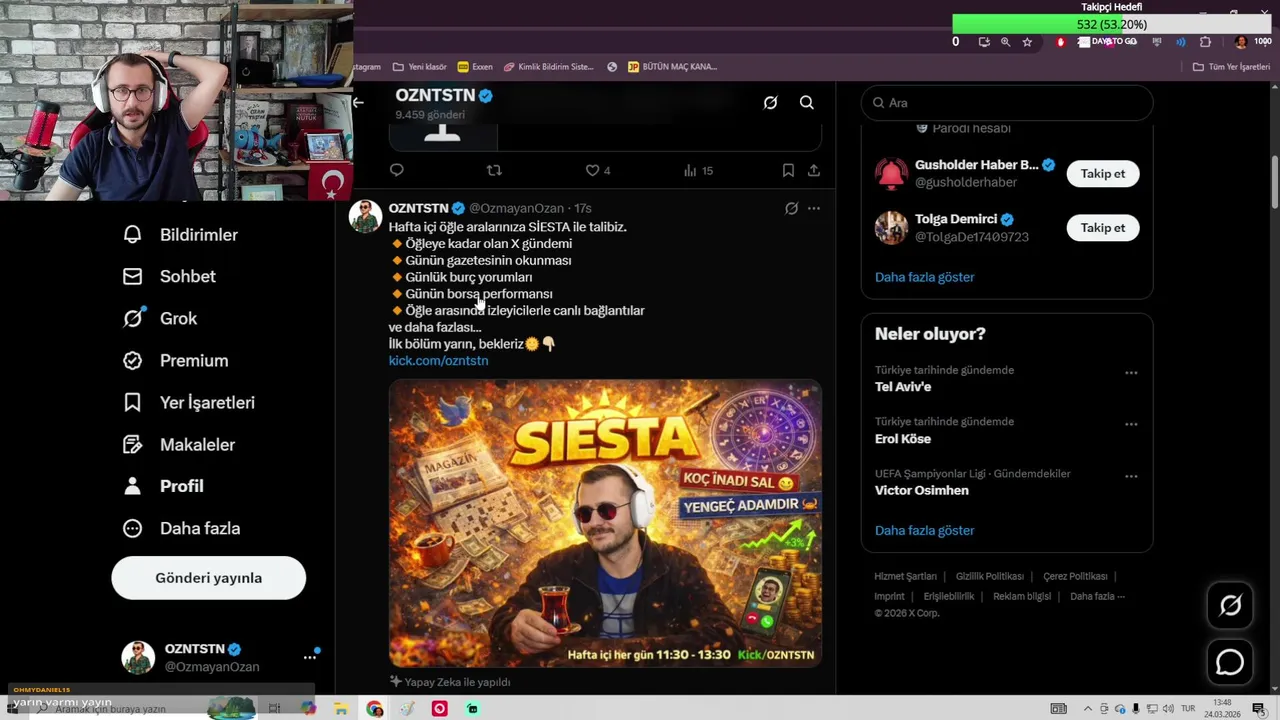Open Reklam bilgisi footer link

(1022, 596)
